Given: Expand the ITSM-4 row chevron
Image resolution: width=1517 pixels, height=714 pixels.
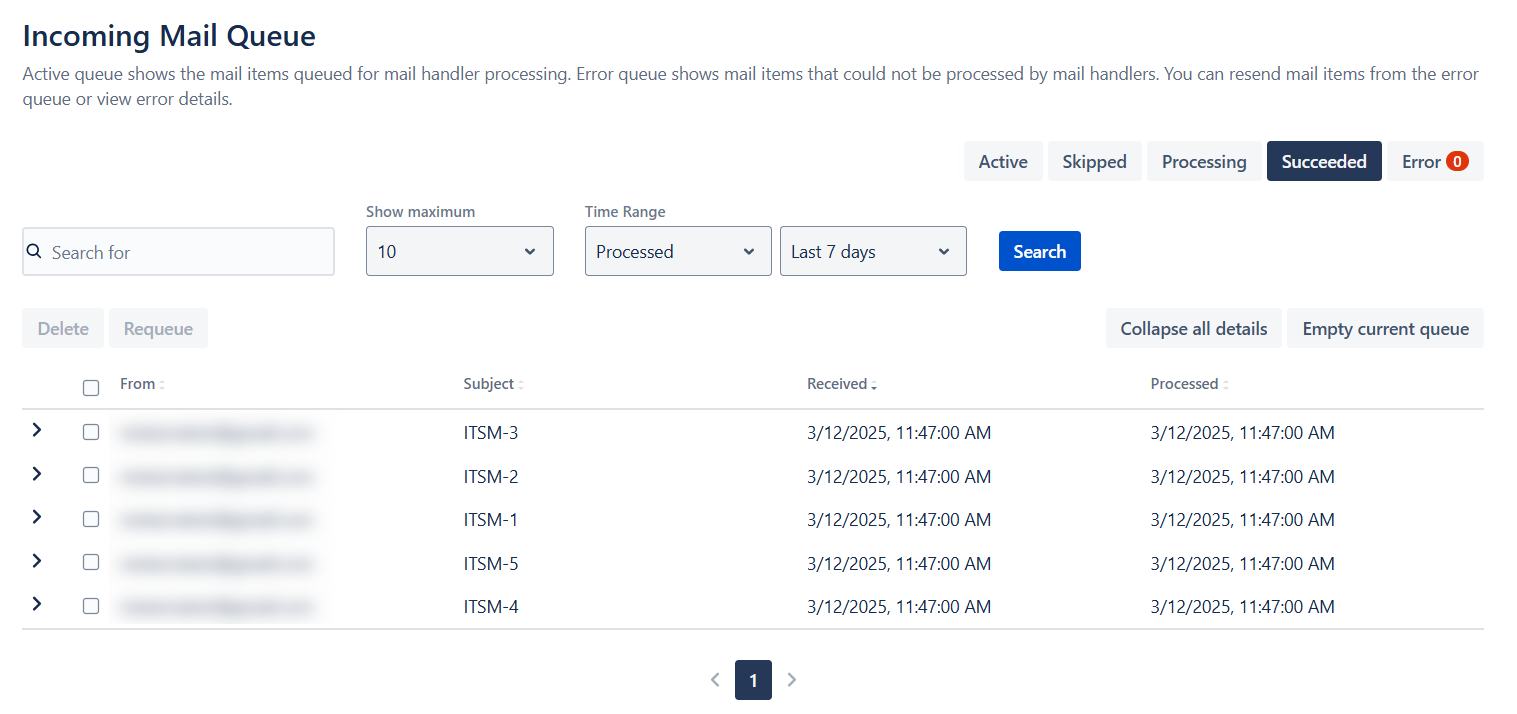Looking at the screenshot, I should tap(37, 604).
